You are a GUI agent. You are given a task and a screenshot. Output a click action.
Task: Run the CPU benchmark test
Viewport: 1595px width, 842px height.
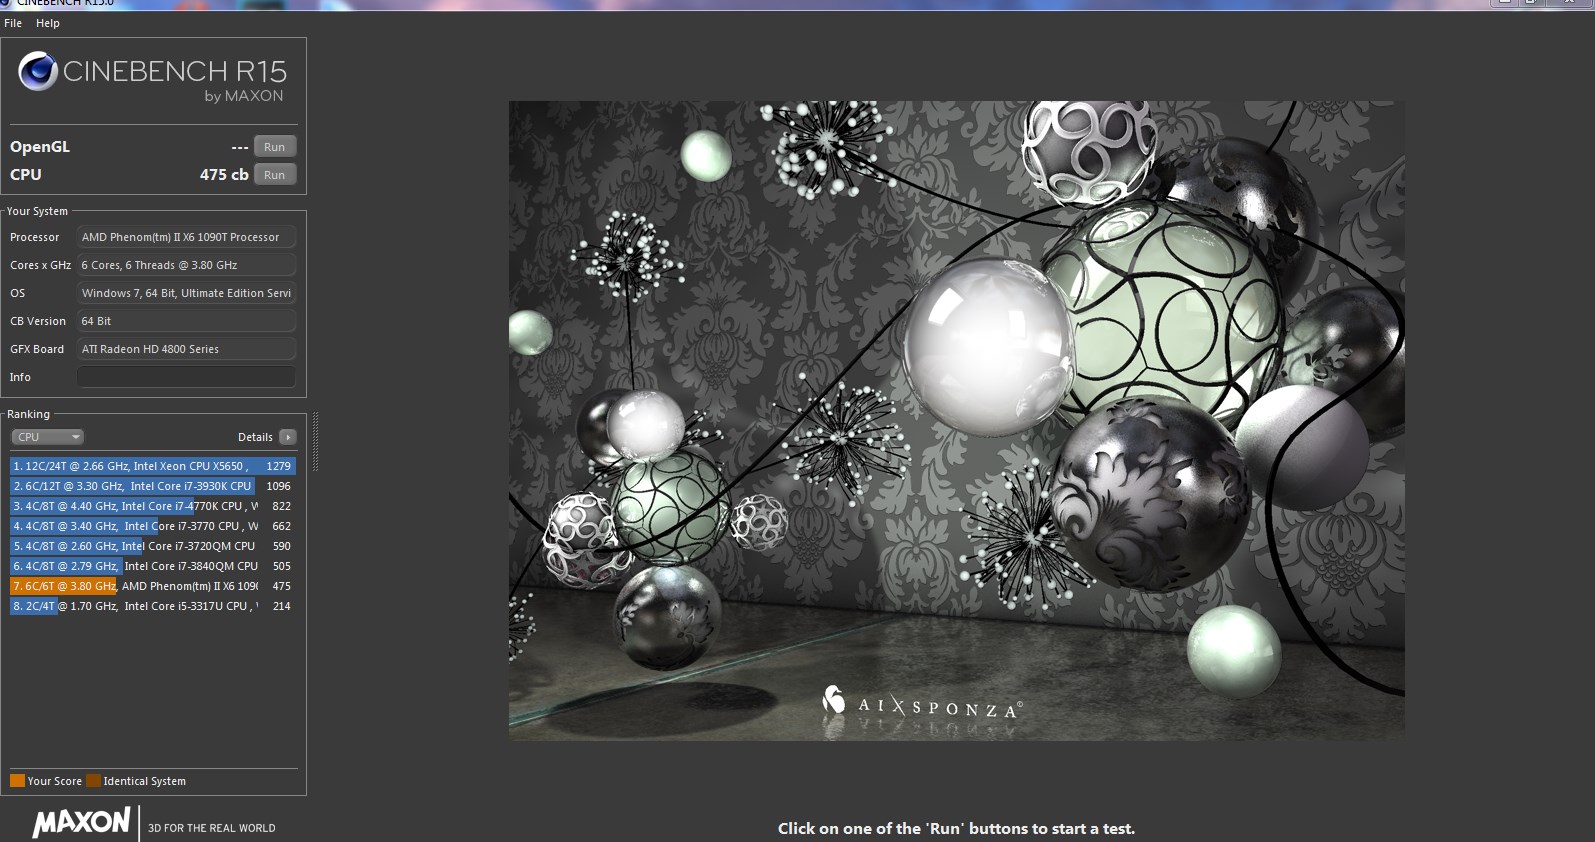click(x=275, y=175)
